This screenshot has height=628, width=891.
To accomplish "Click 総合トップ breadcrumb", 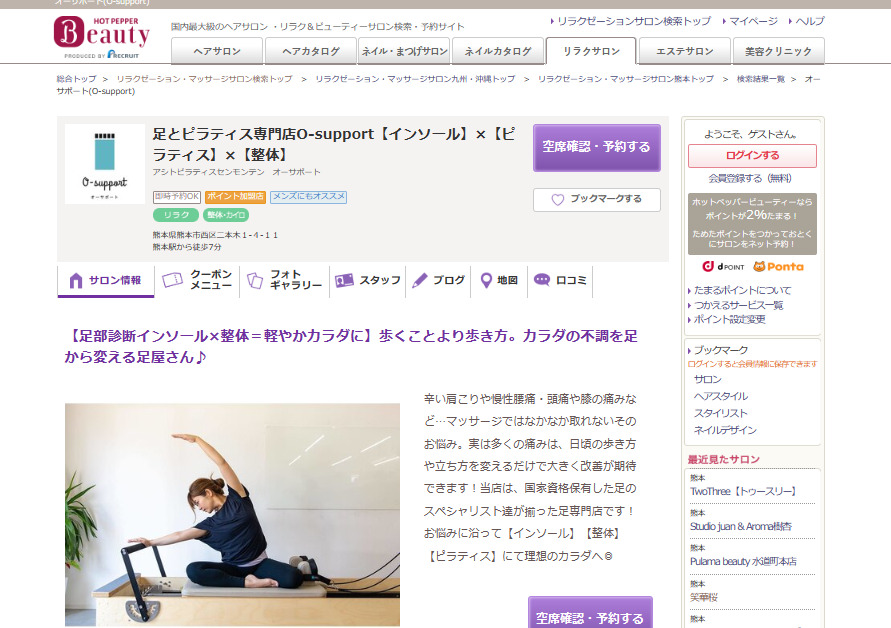I will (76, 79).
